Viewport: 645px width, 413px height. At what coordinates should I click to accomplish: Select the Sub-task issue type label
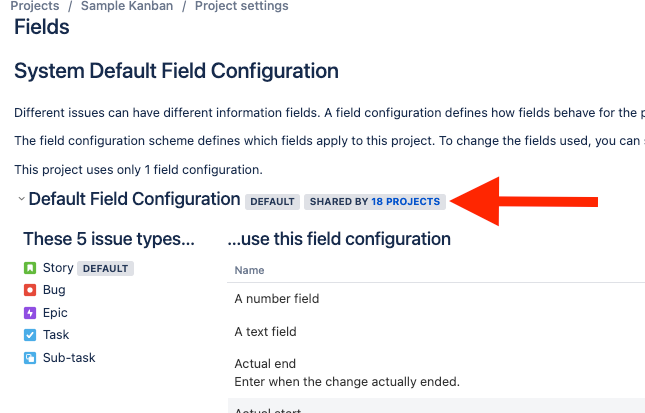(69, 358)
